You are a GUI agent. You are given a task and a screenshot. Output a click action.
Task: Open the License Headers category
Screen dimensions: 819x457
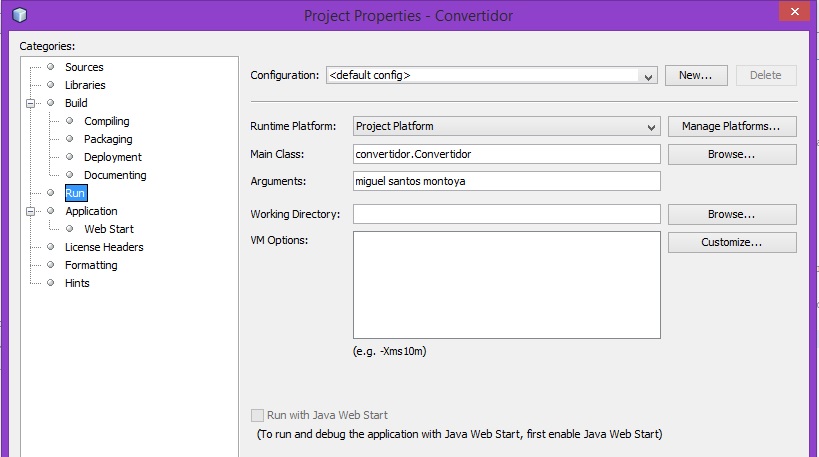click(x=104, y=247)
